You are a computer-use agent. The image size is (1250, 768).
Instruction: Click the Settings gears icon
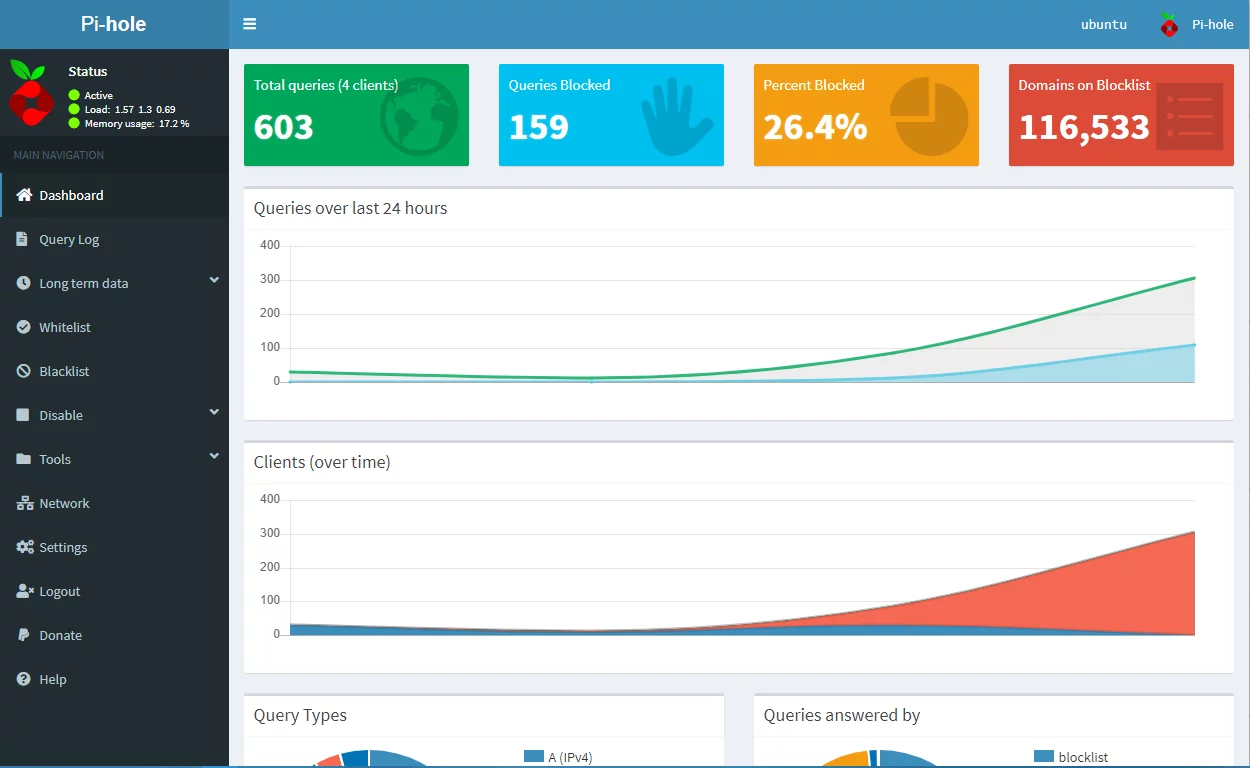coord(24,547)
